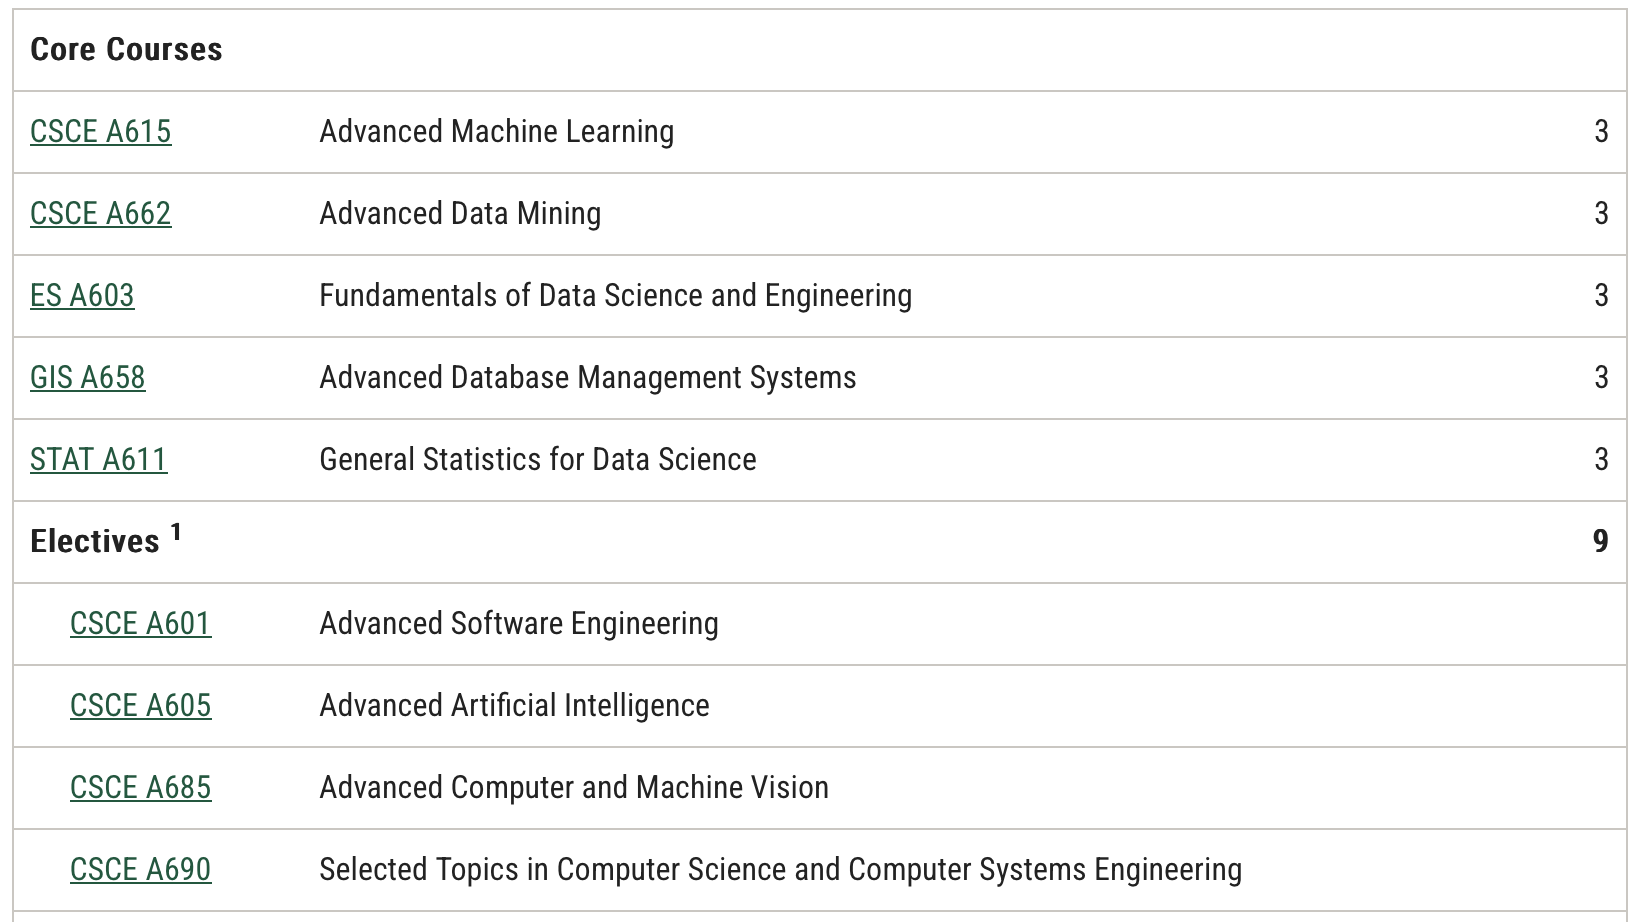
Task: Click General Statistics for Data Science title
Action: click(537, 460)
